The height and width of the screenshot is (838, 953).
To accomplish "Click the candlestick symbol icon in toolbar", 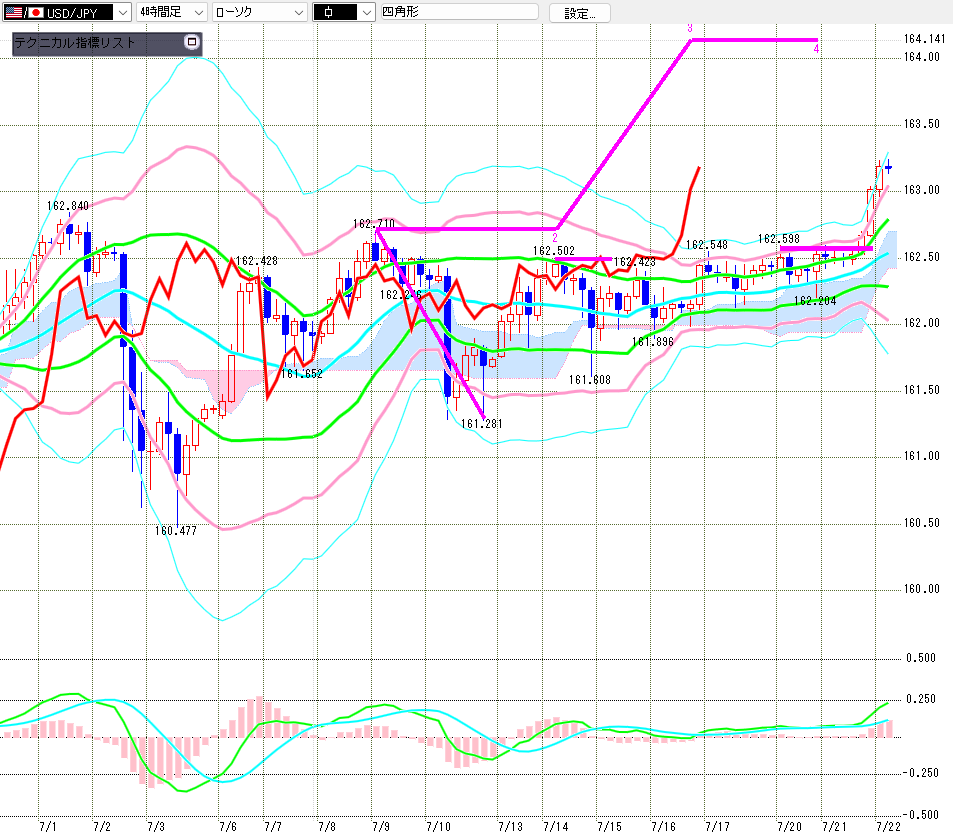I will (x=329, y=12).
